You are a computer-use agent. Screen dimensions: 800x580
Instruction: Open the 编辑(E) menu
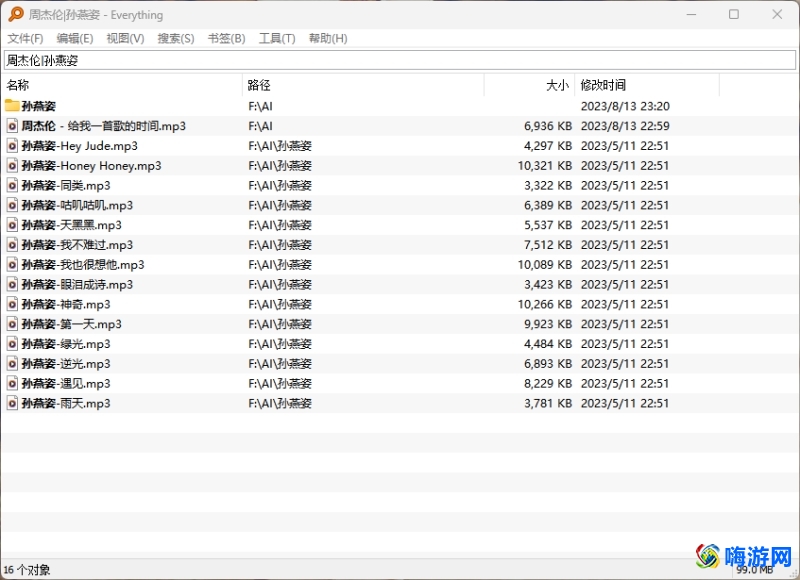(74, 38)
